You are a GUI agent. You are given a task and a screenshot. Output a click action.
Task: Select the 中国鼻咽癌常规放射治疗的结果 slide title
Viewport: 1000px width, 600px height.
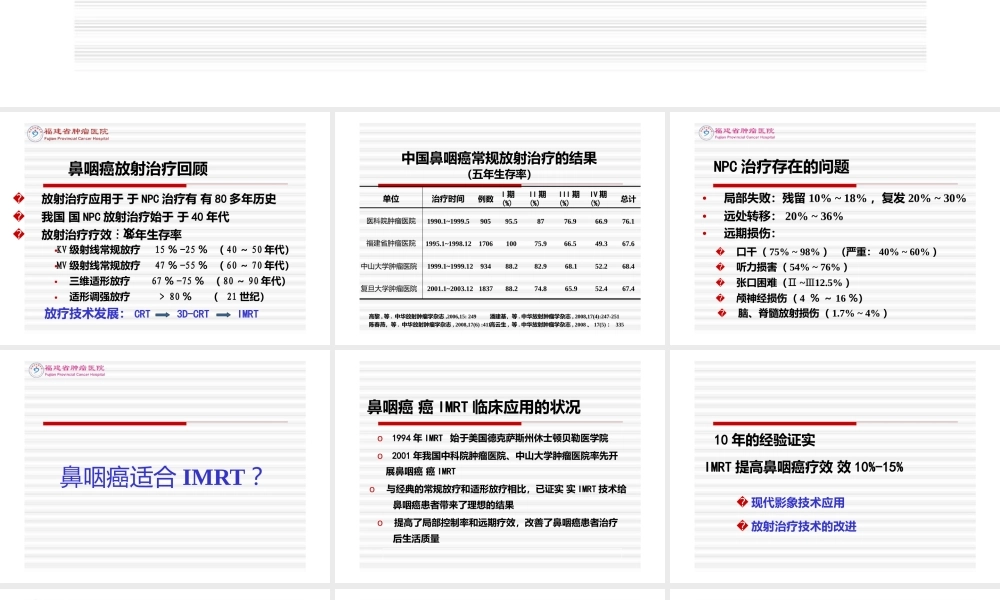click(x=499, y=158)
